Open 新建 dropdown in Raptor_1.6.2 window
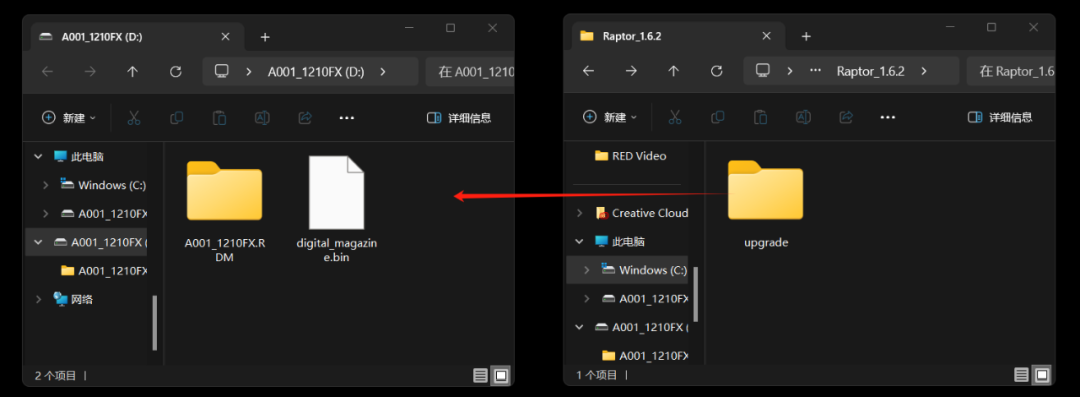 [x=610, y=118]
